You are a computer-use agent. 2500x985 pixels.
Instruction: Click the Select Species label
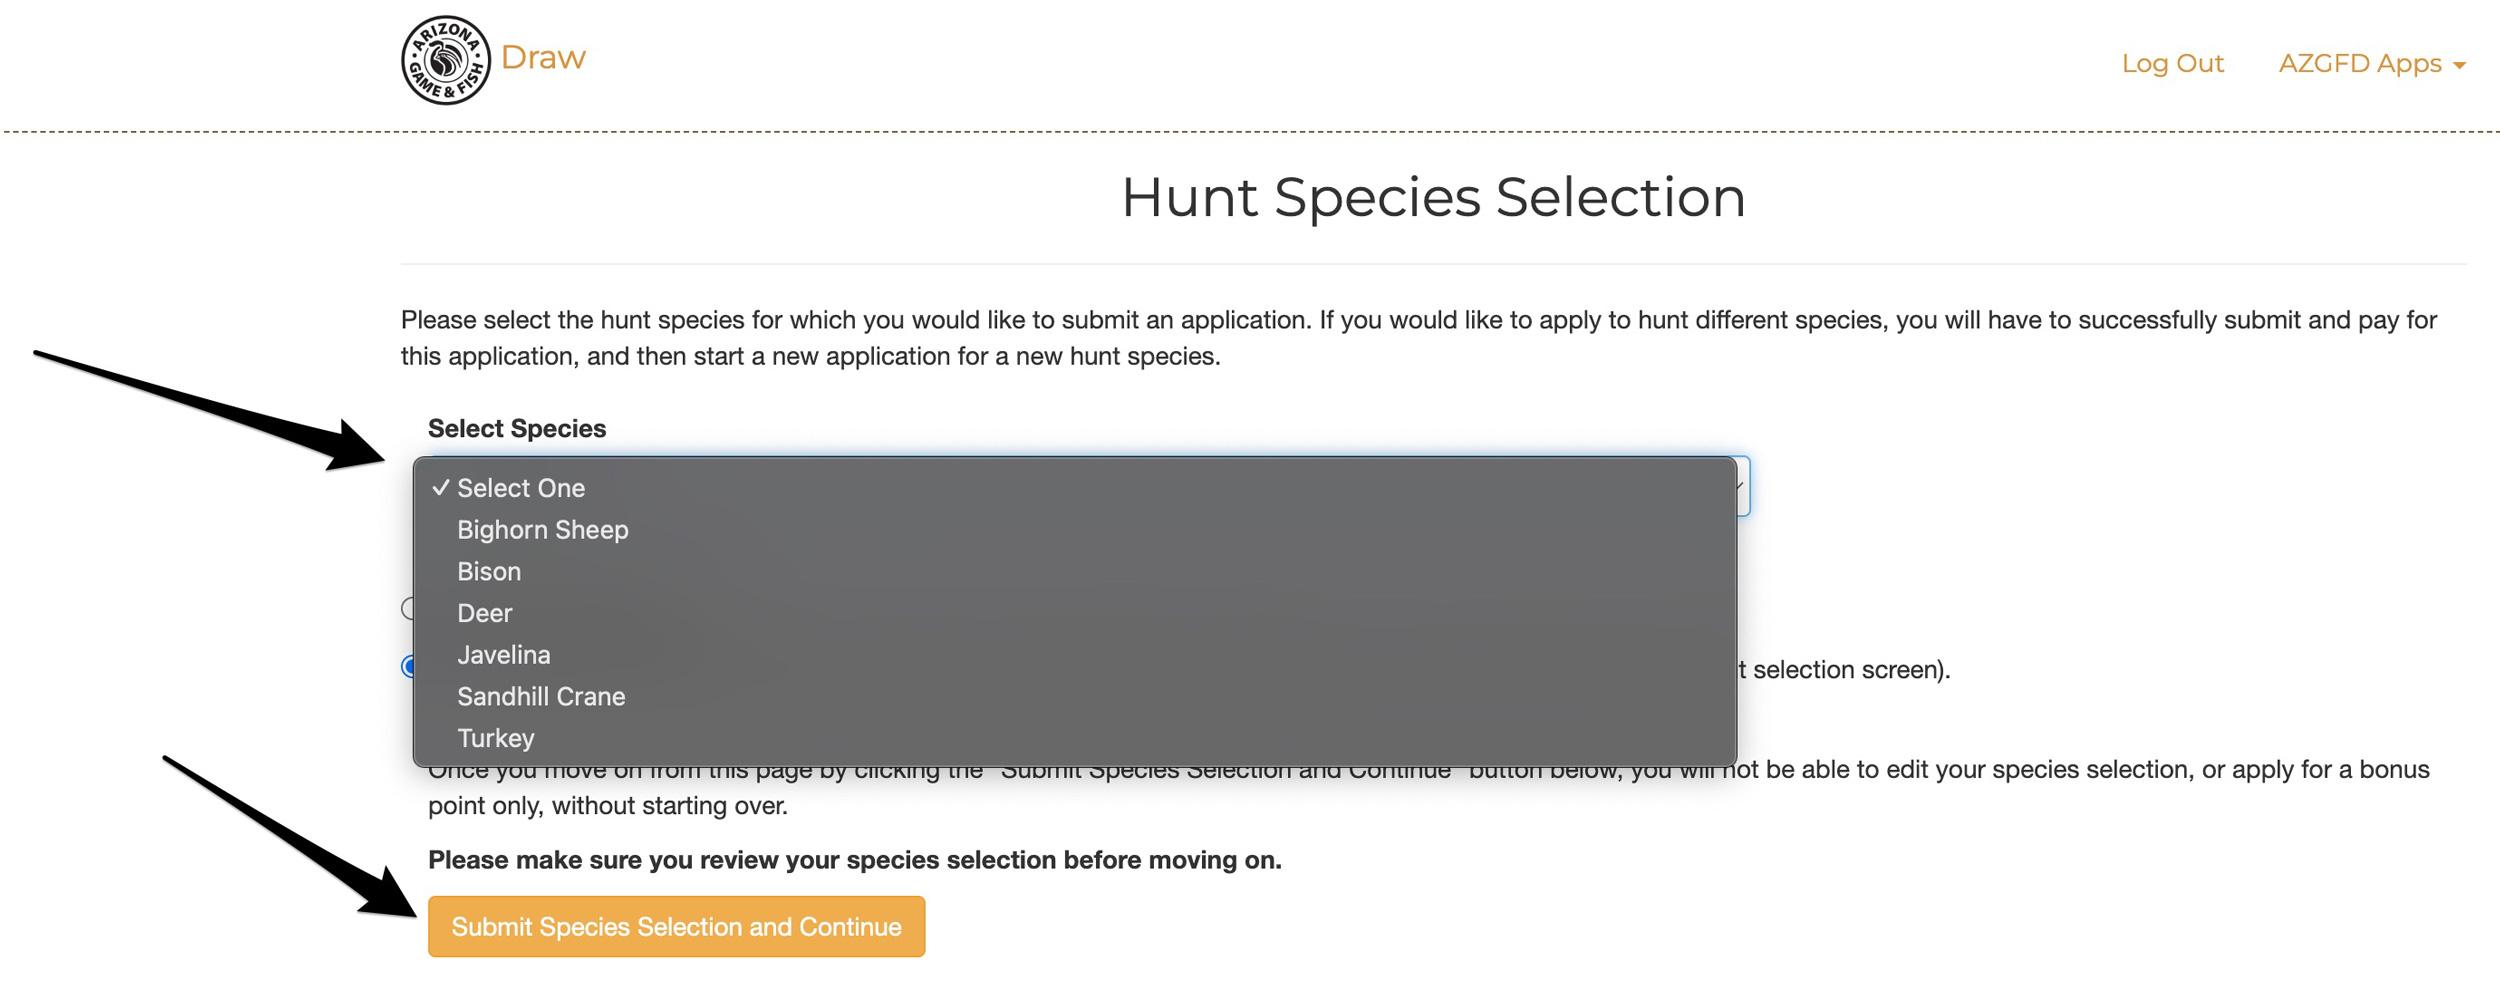517,429
